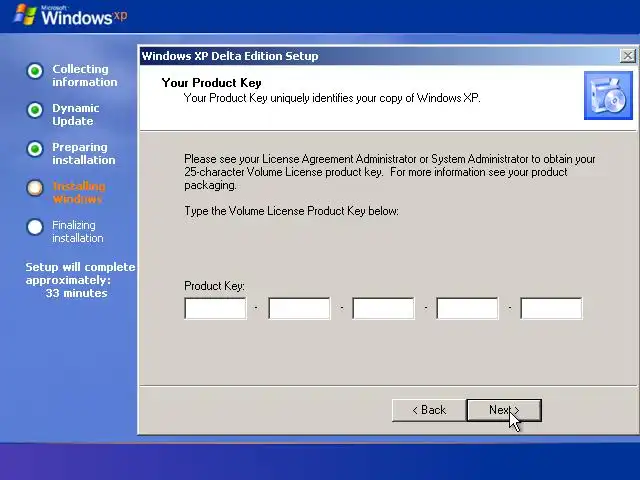Activate the fourth product key box
This screenshot has width=640, height=480.
[467, 308]
